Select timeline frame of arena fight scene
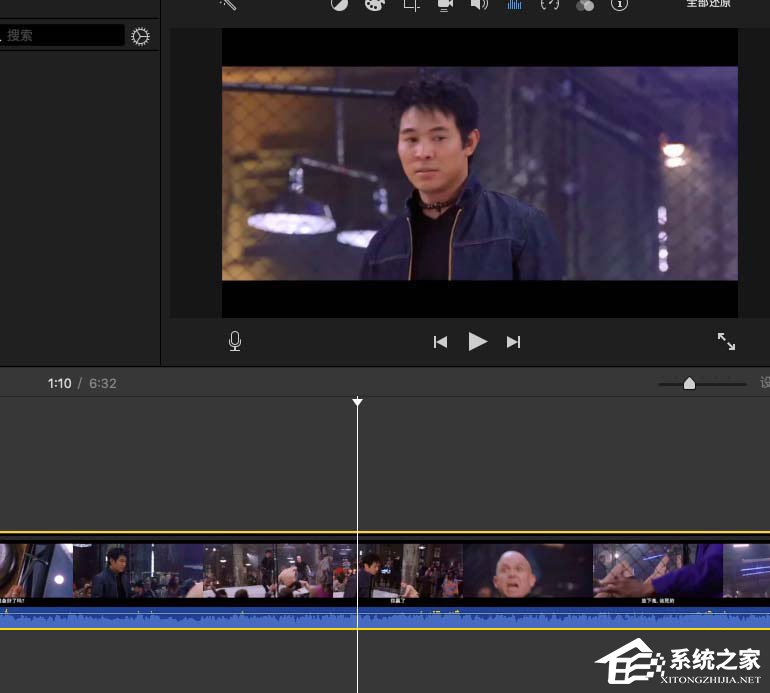Screen dimensions: 770x693 268,571
